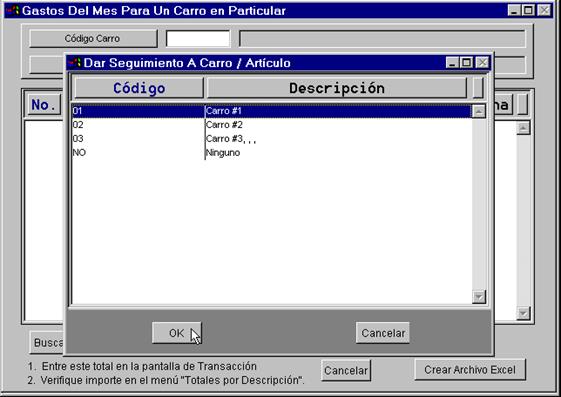Click the down arrow of the Gastos window scrollbar
This screenshot has height=397, width=561.
pyautogui.click(x=523, y=314)
